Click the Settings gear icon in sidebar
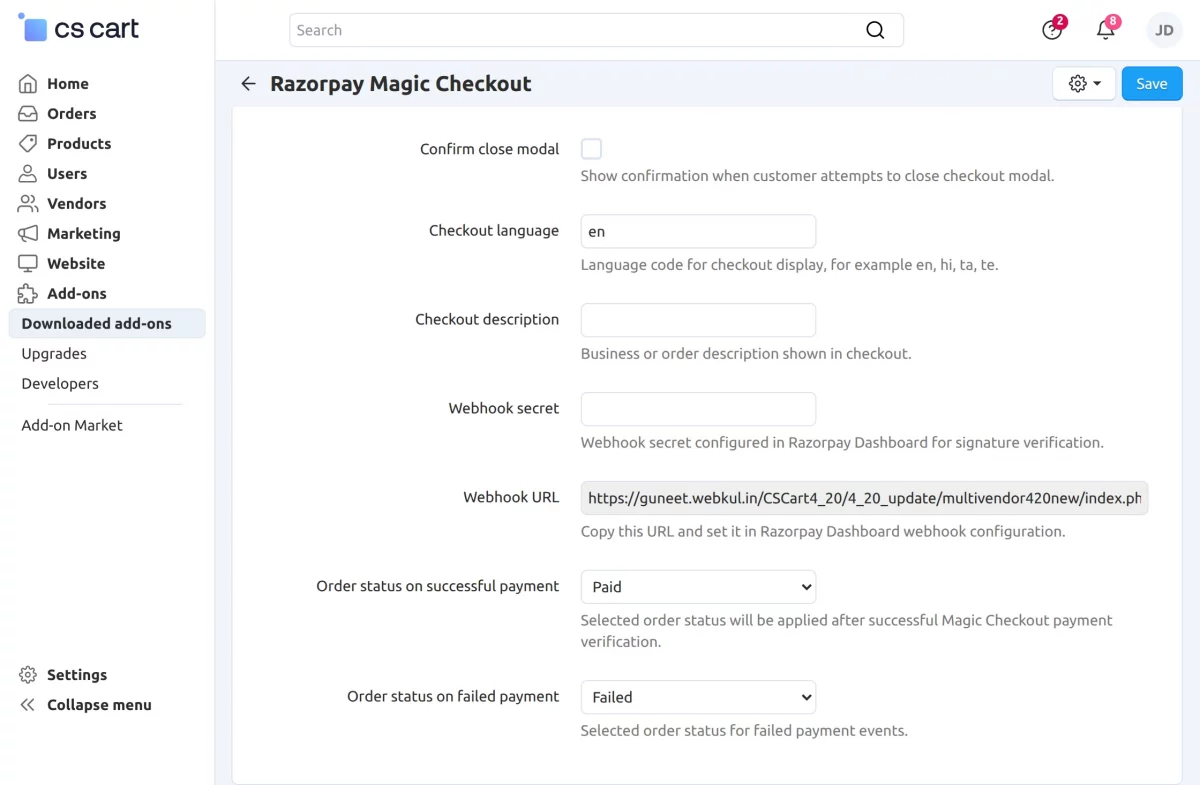Viewport: 1200px width, 785px height. 29,675
